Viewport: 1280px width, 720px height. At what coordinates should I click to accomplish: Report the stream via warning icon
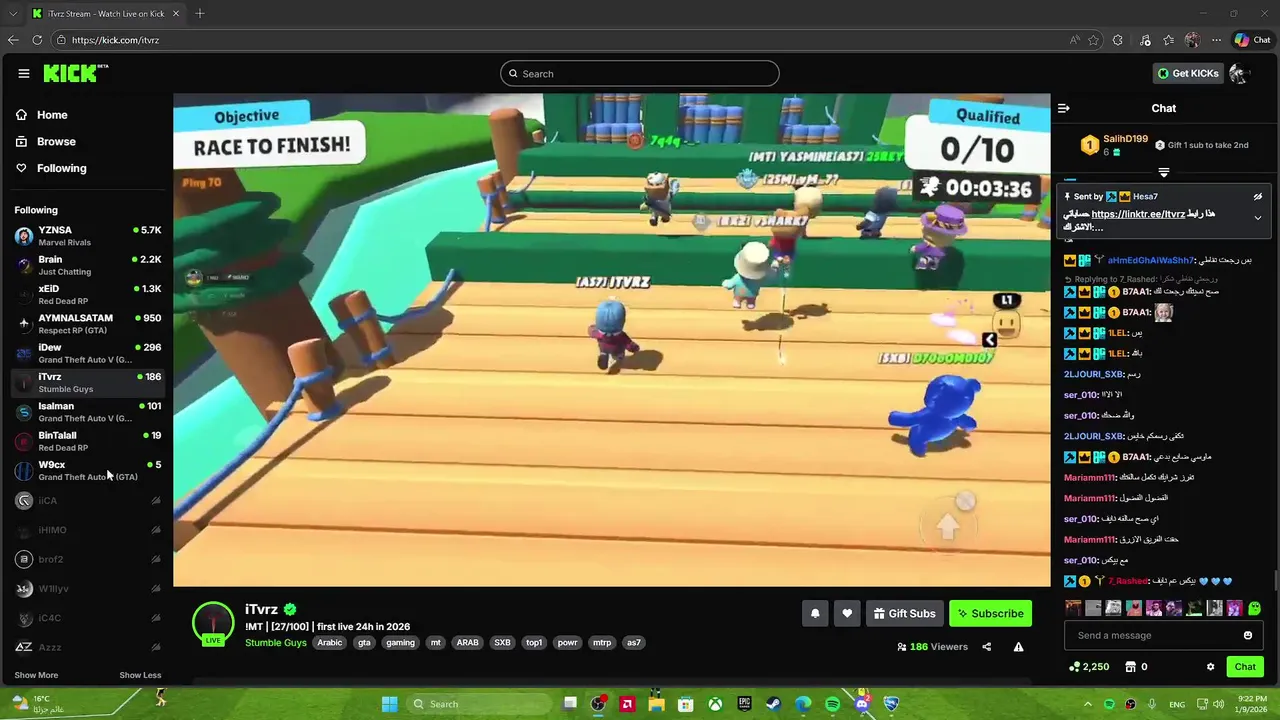point(1018,647)
